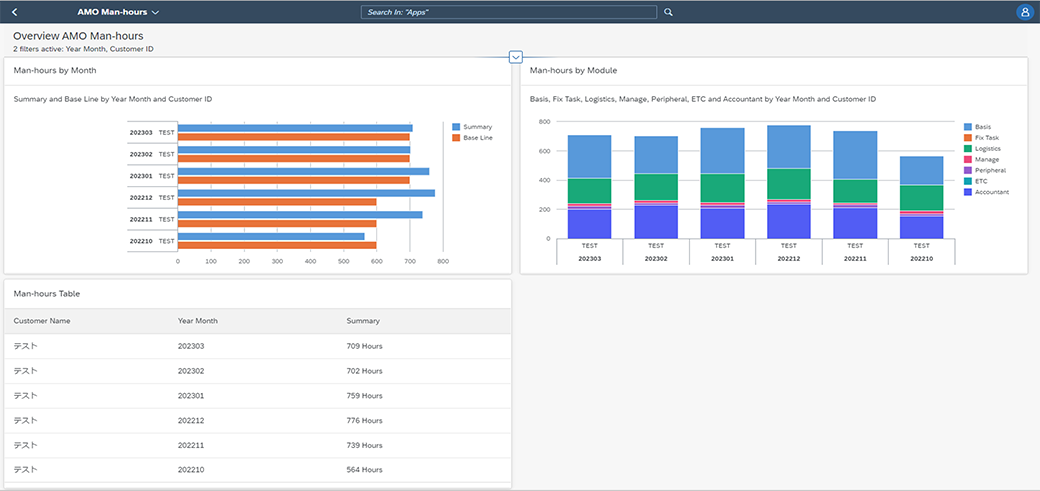1040x491 pixels.
Task: Click Basis segment of 202303 stacked column
Action: (590, 157)
